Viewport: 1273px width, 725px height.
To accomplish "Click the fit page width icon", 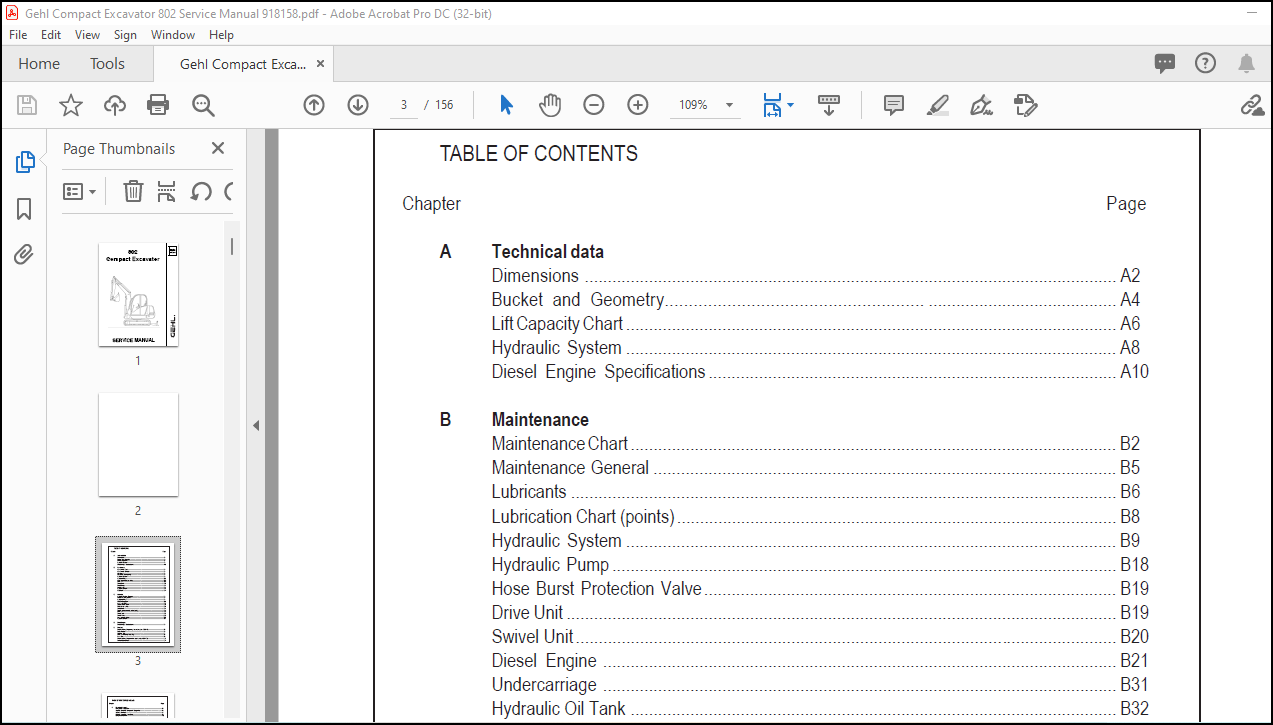I will (x=772, y=105).
